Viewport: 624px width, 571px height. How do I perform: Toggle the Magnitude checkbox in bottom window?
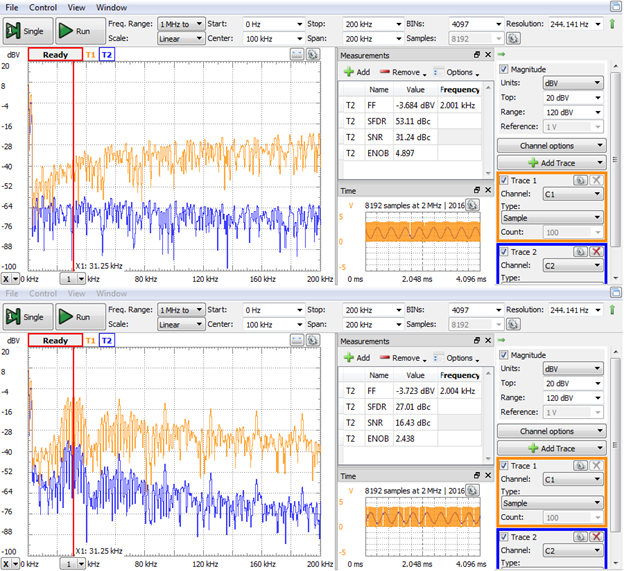504,355
